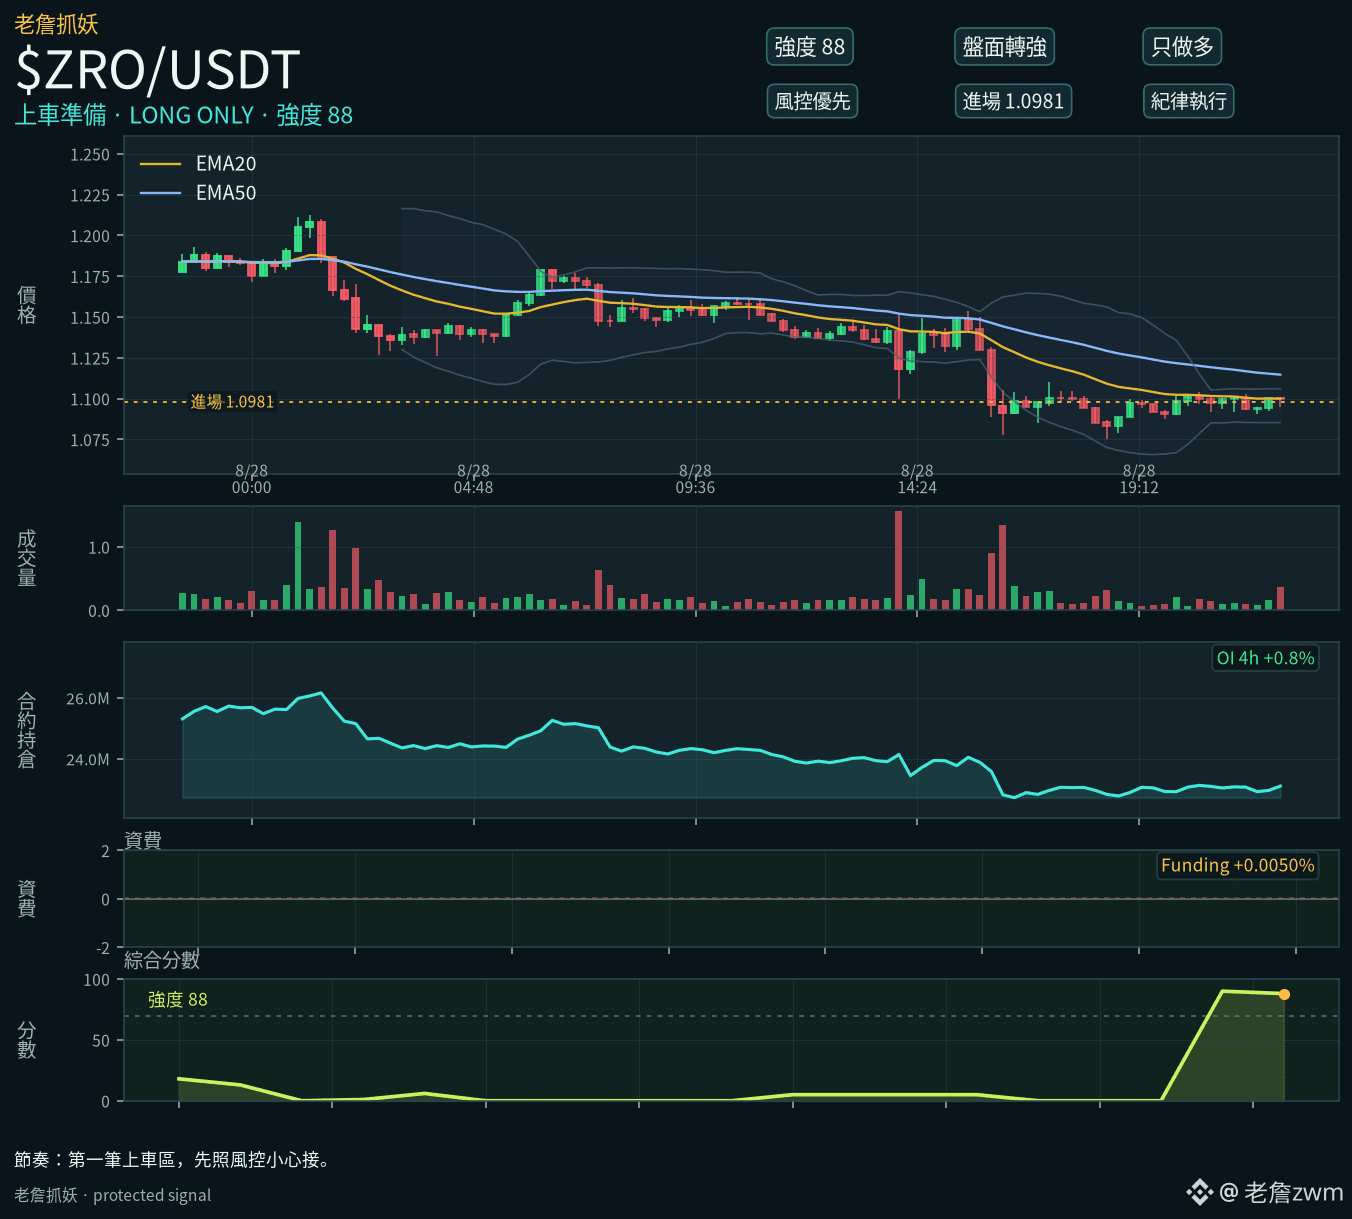This screenshot has height=1219, width=1352.
Task: Click the 風控優先 tag badge
Action: pyautogui.click(x=812, y=101)
